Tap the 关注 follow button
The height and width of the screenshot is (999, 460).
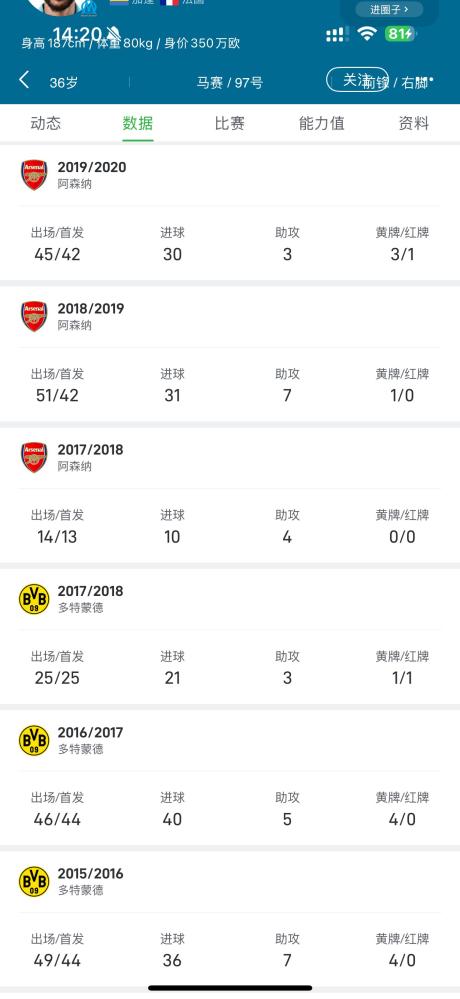[357, 80]
